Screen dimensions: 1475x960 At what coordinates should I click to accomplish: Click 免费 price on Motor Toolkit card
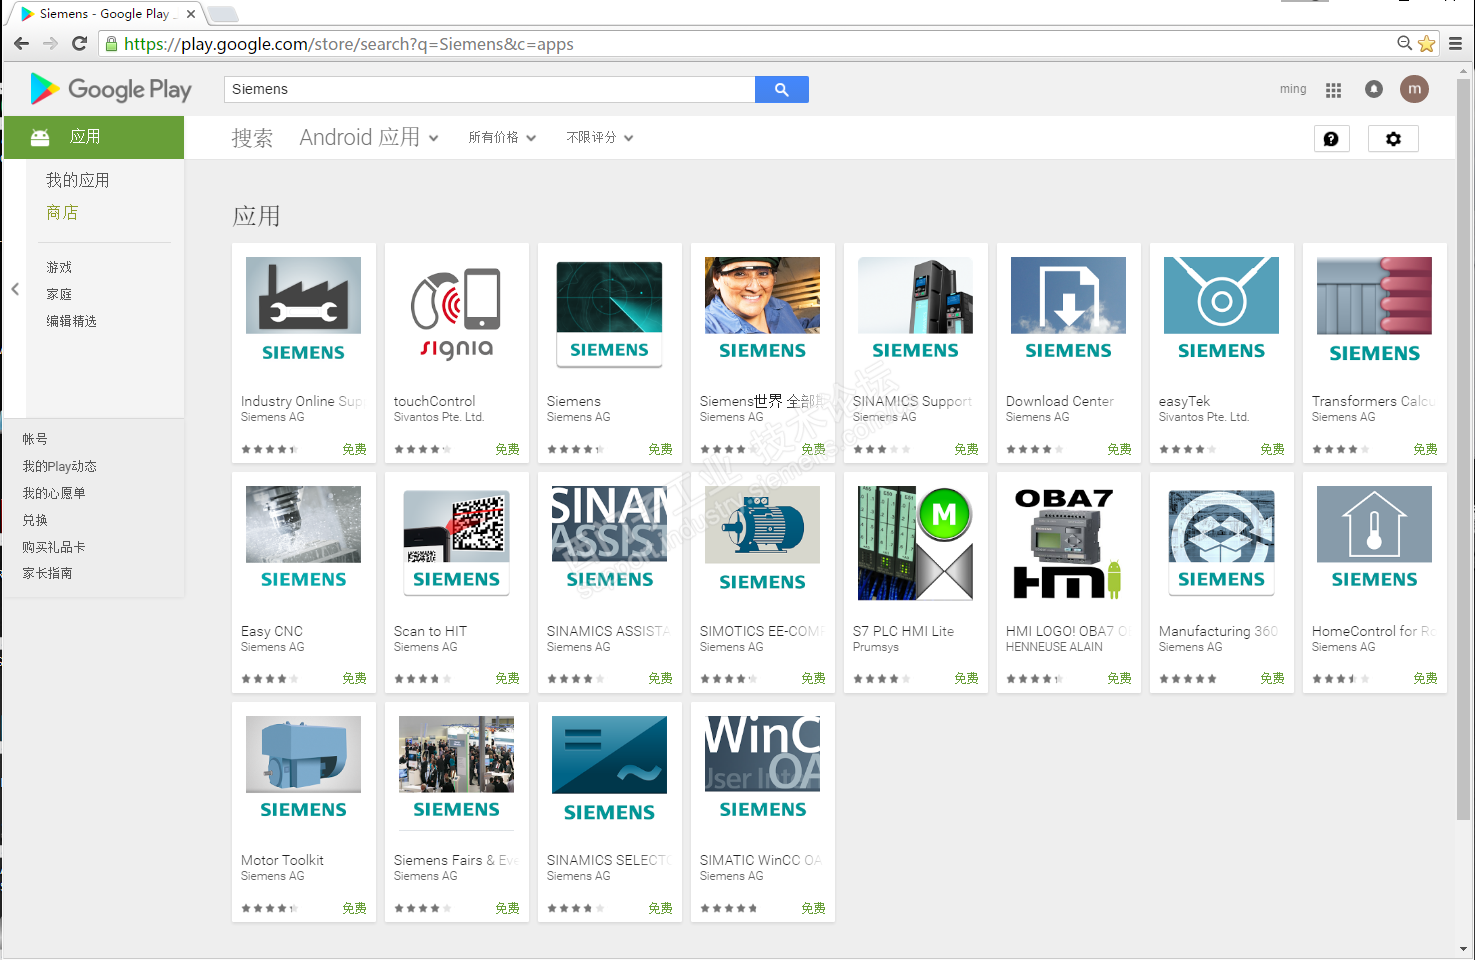[354, 908]
